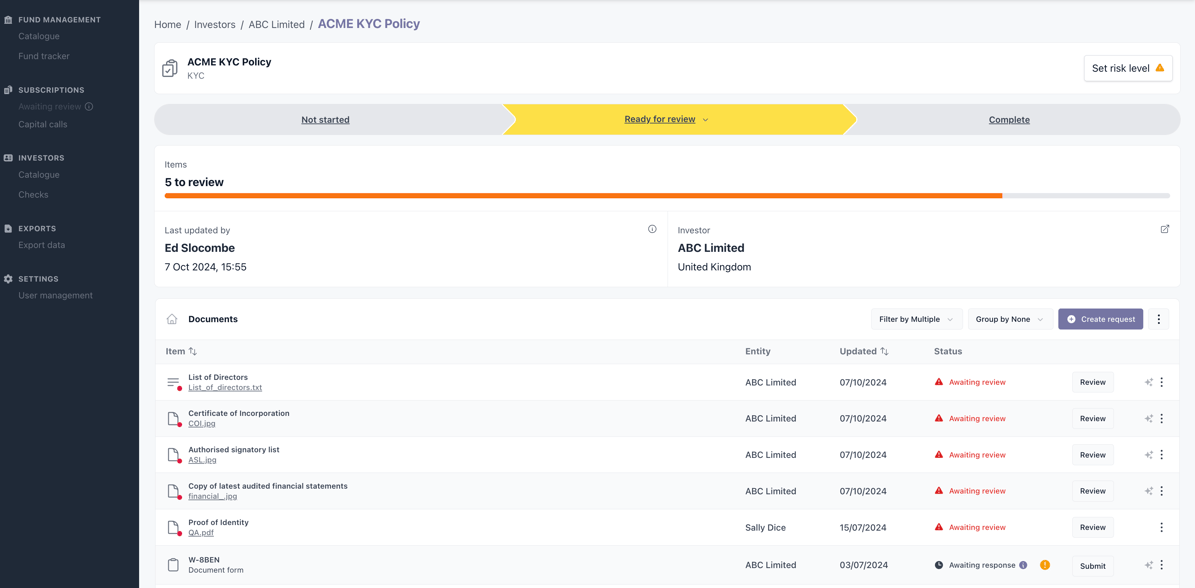Click the home icon beside Documents header
This screenshot has width=1195, height=588.
(170, 318)
